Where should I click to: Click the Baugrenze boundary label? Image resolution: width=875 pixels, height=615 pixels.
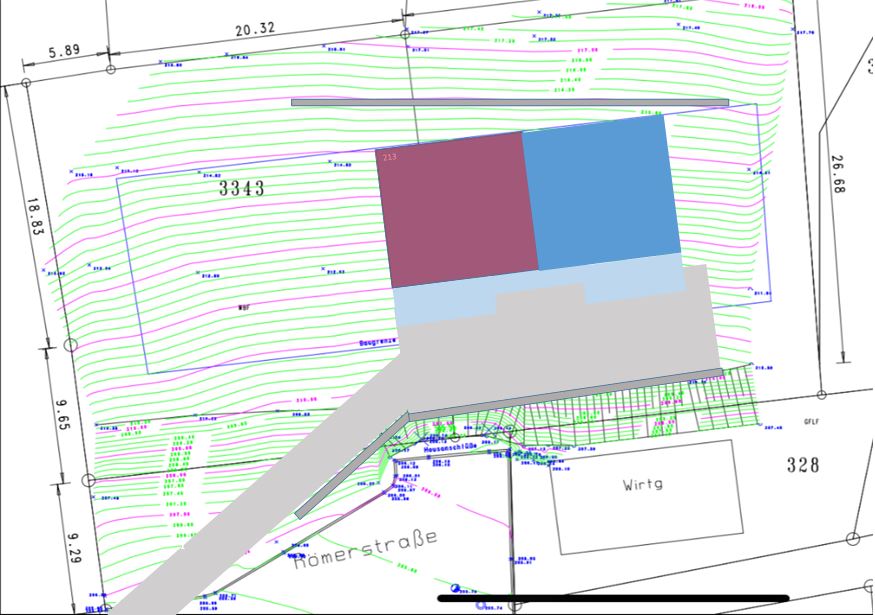(x=378, y=342)
